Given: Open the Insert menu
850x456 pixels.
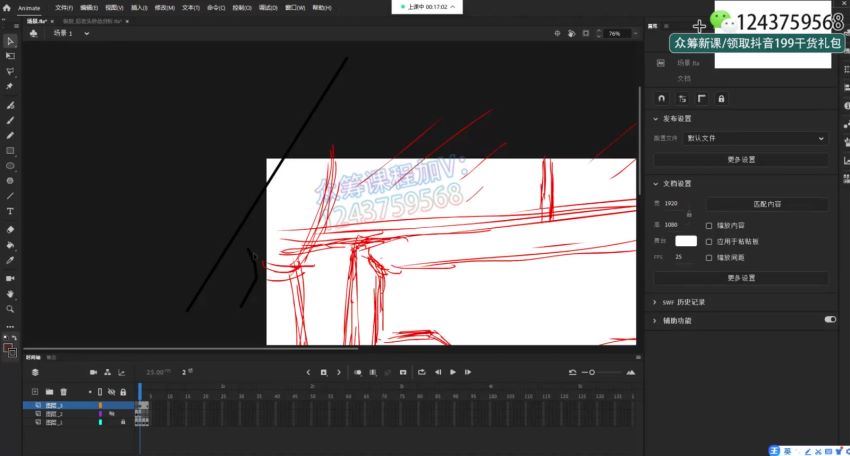Looking at the screenshot, I should point(139,8).
